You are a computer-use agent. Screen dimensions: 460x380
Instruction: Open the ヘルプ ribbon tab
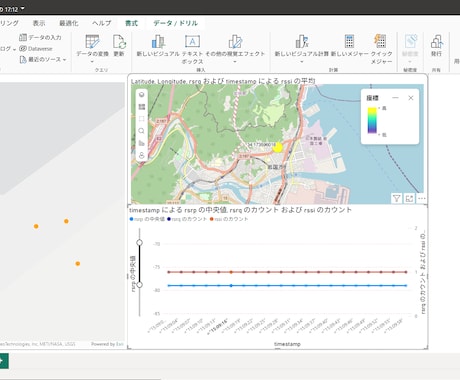[102, 23]
